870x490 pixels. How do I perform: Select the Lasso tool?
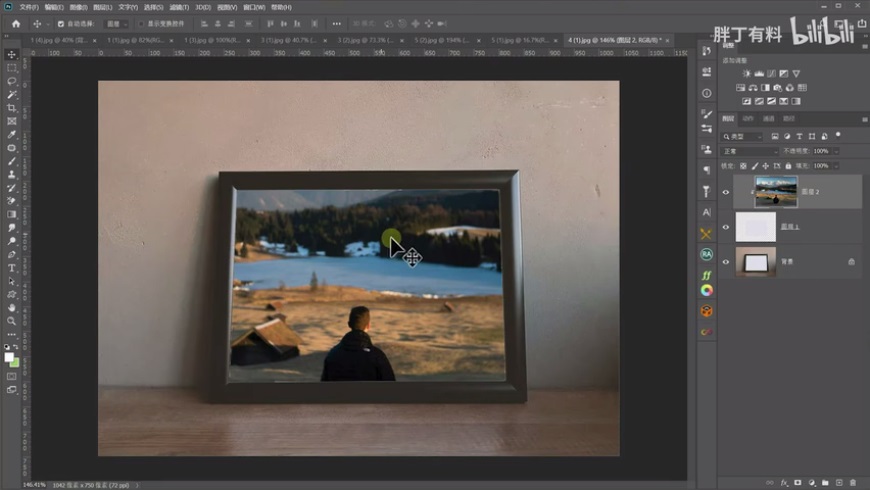click(x=11, y=81)
